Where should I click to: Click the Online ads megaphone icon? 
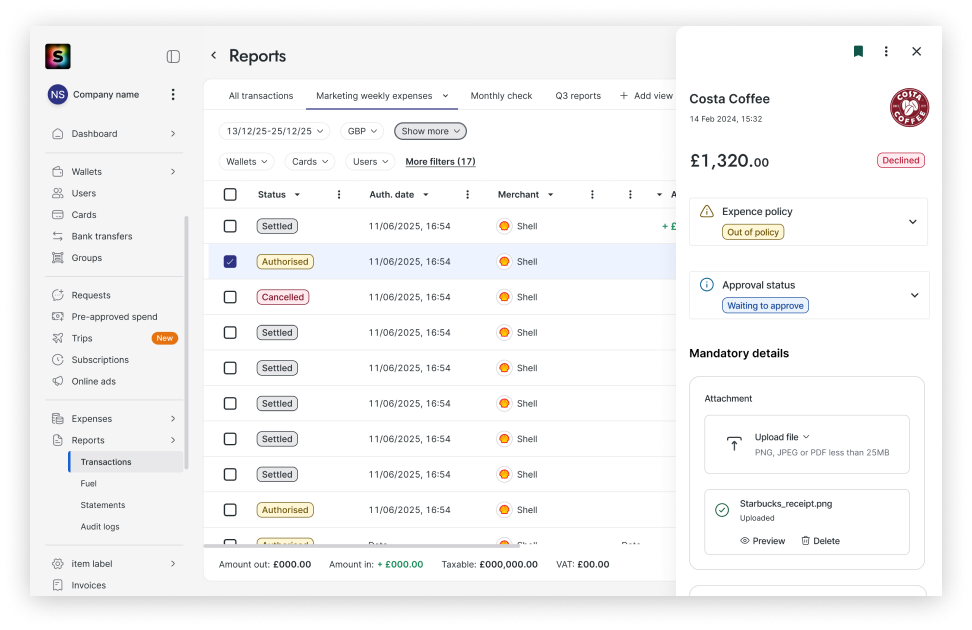(58, 381)
